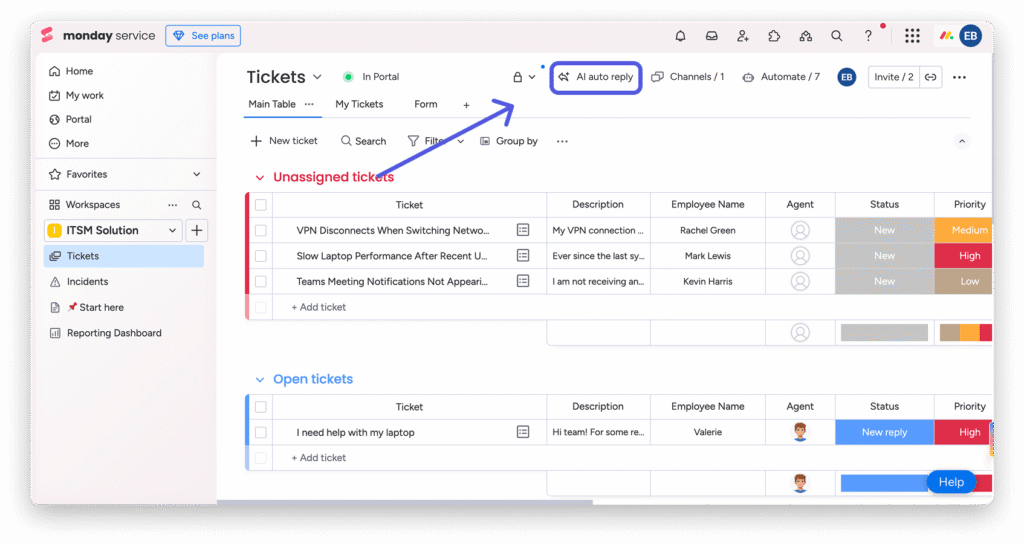Open the help question mark icon
The width and height of the screenshot is (1024, 544).
(x=868, y=36)
